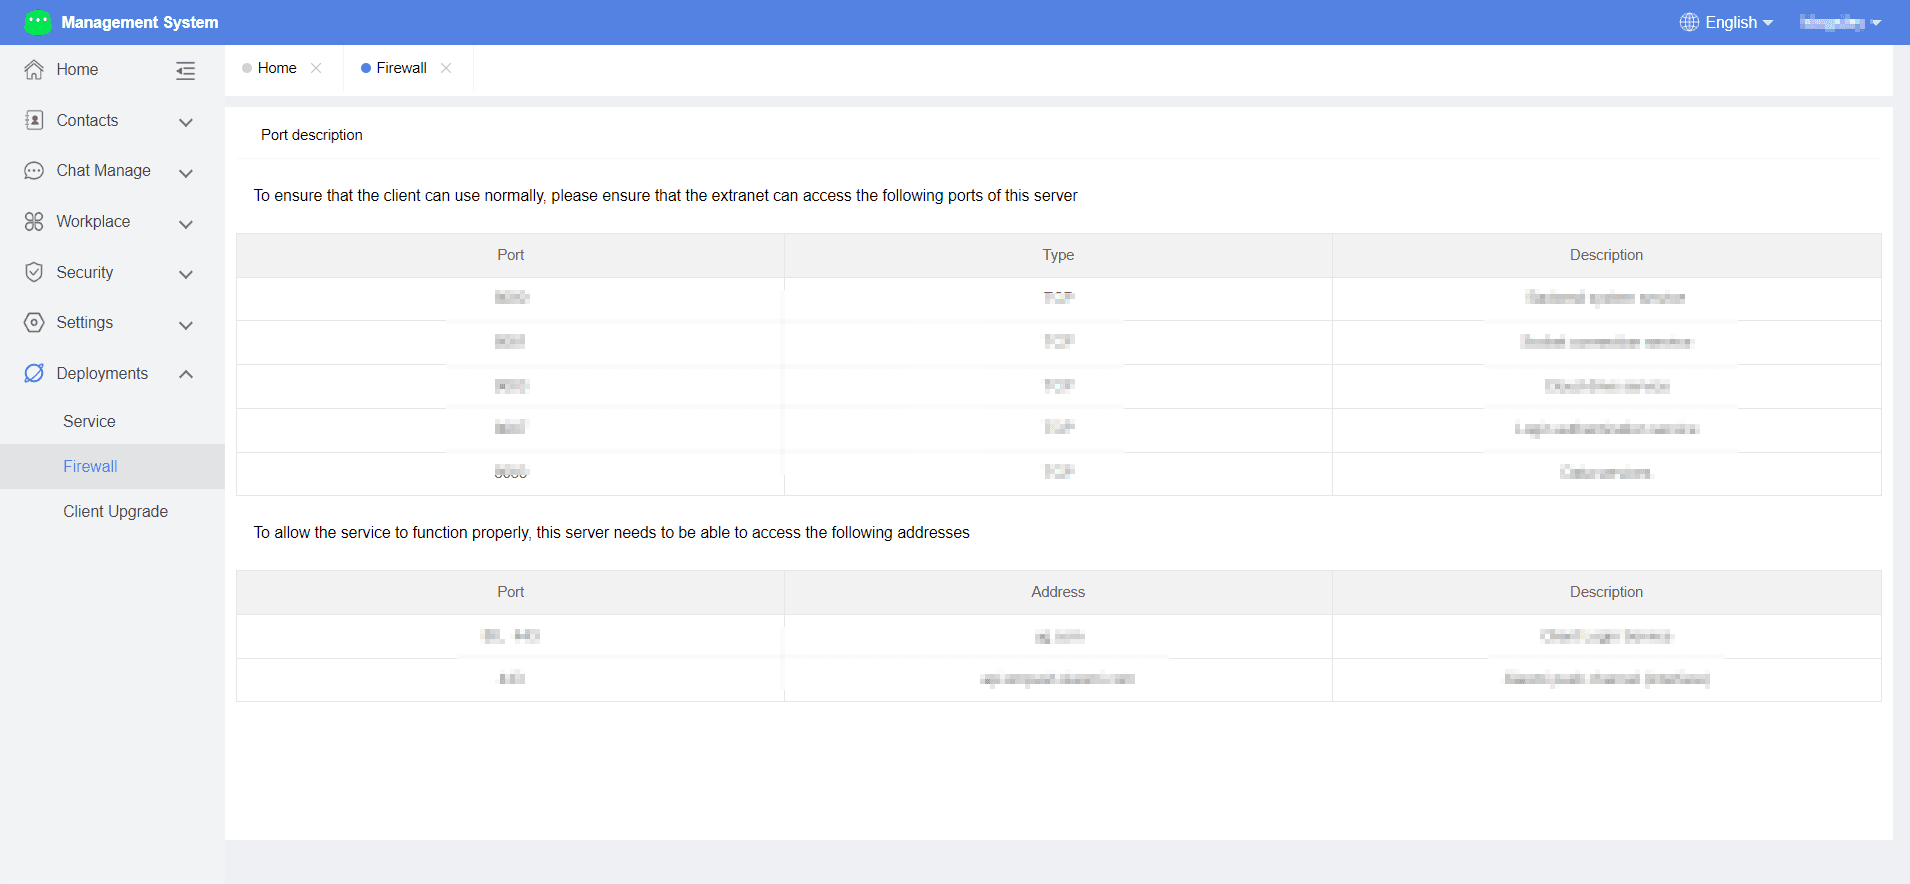Image resolution: width=1910 pixels, height=884 pixels.
Task: Click the Home house icon in sidebar
Action: click(x=34, y=70)
